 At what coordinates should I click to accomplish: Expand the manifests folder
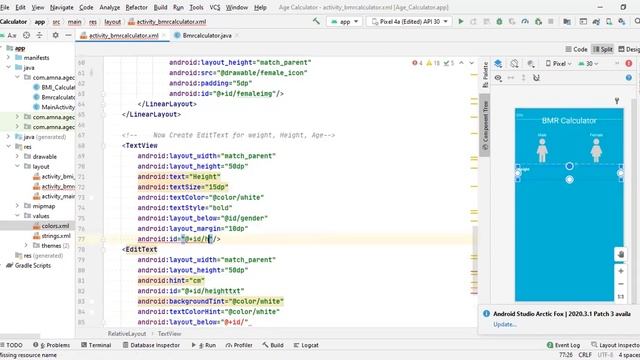(9, 58)
